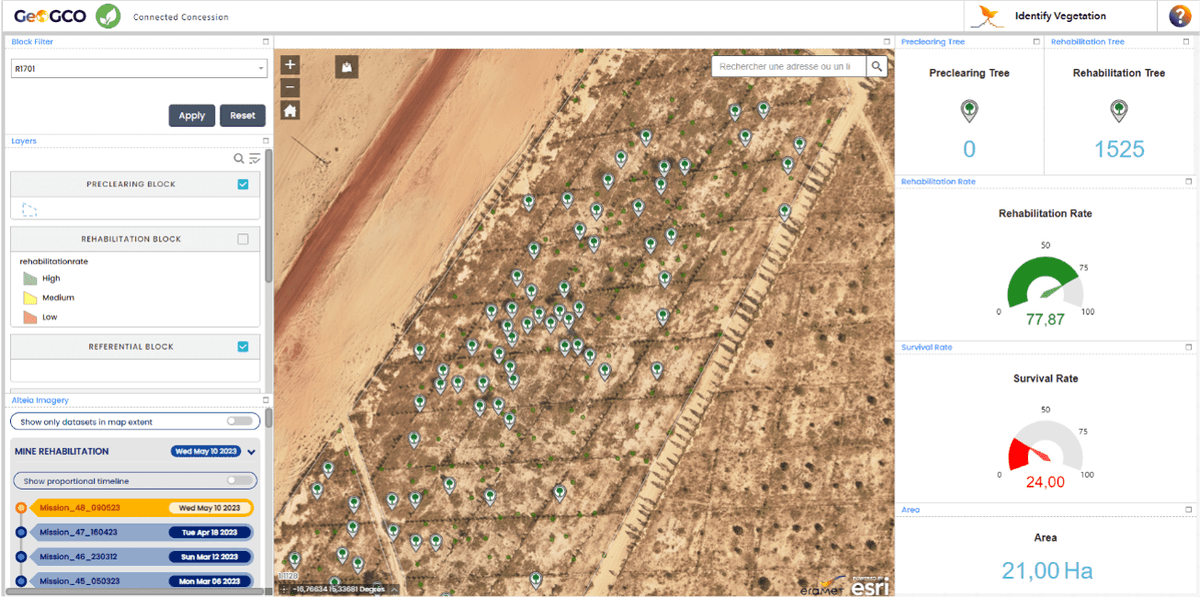Screen dimensions: 1200x597
Task: Open the layer filter icon in Layers panel
Action: 255,158
